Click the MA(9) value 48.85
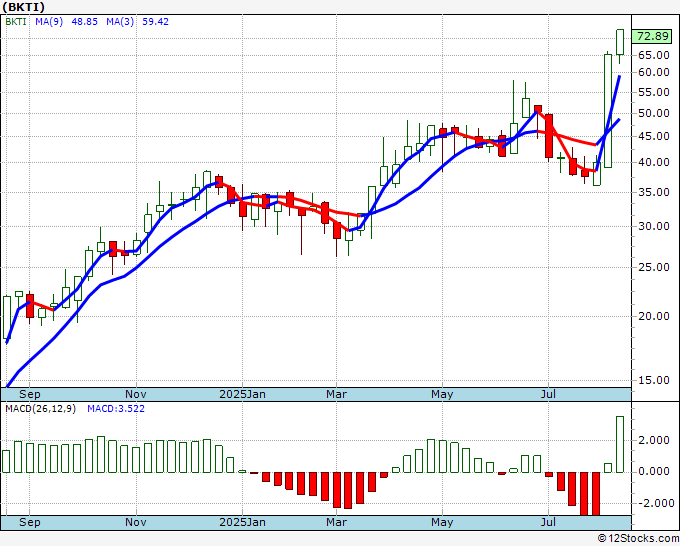The height and width of the screenshot is (546, 680). [x=85, y=22]
